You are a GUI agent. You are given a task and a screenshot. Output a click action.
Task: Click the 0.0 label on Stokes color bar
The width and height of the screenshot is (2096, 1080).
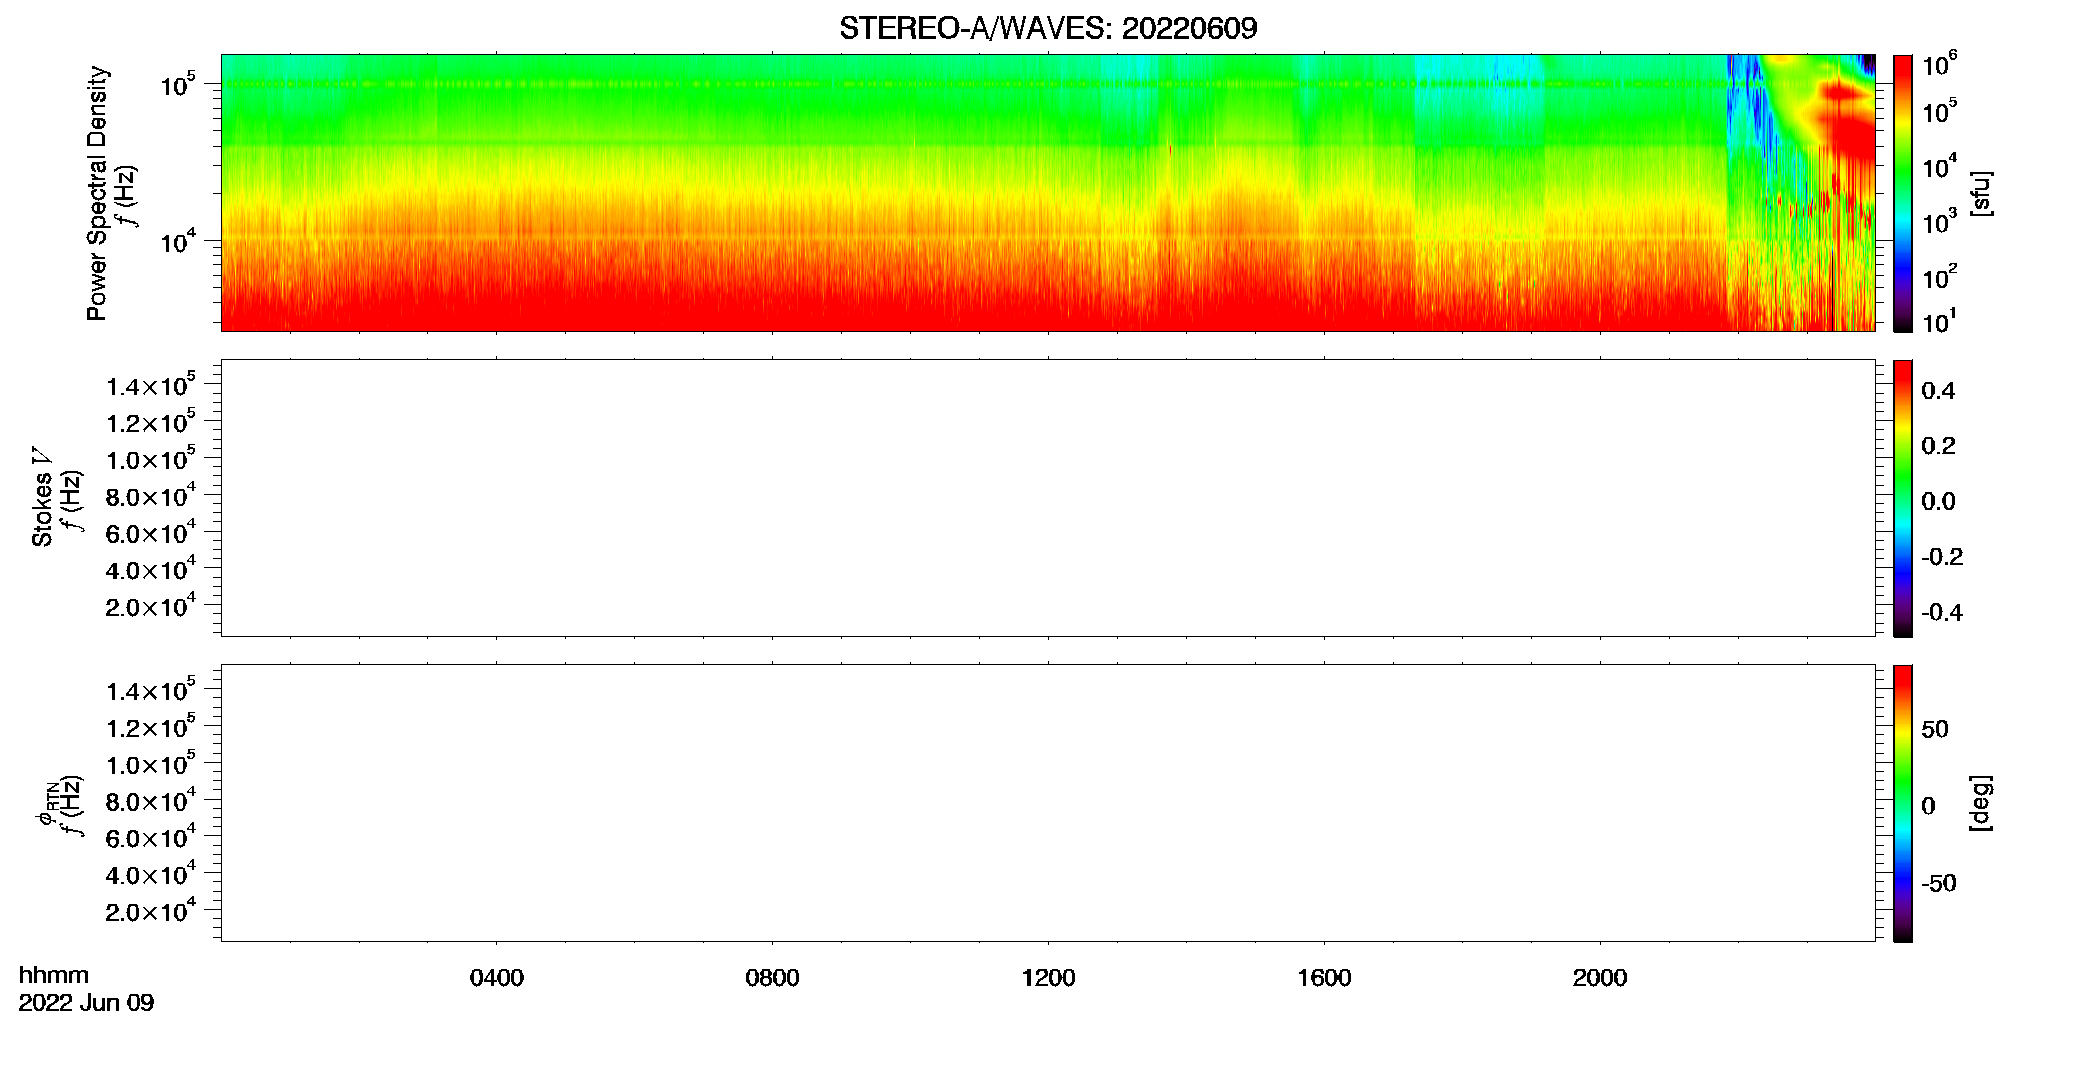[1938, 502]
